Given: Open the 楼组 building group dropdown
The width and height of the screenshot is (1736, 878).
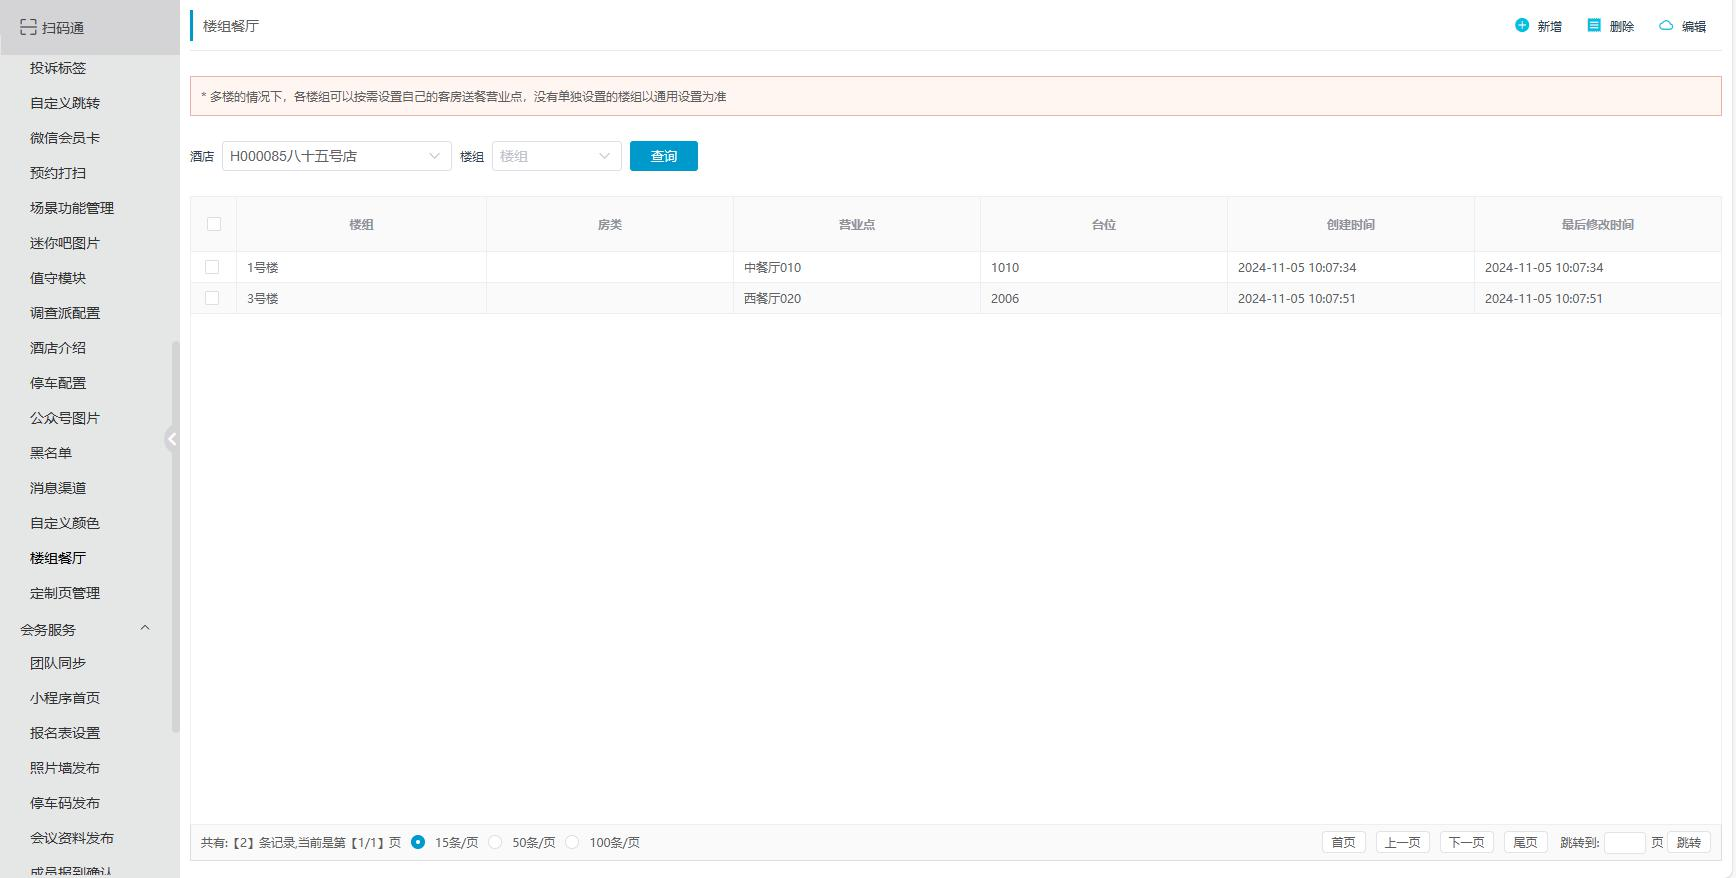Looking at the screenshot, I should [556, 156].
